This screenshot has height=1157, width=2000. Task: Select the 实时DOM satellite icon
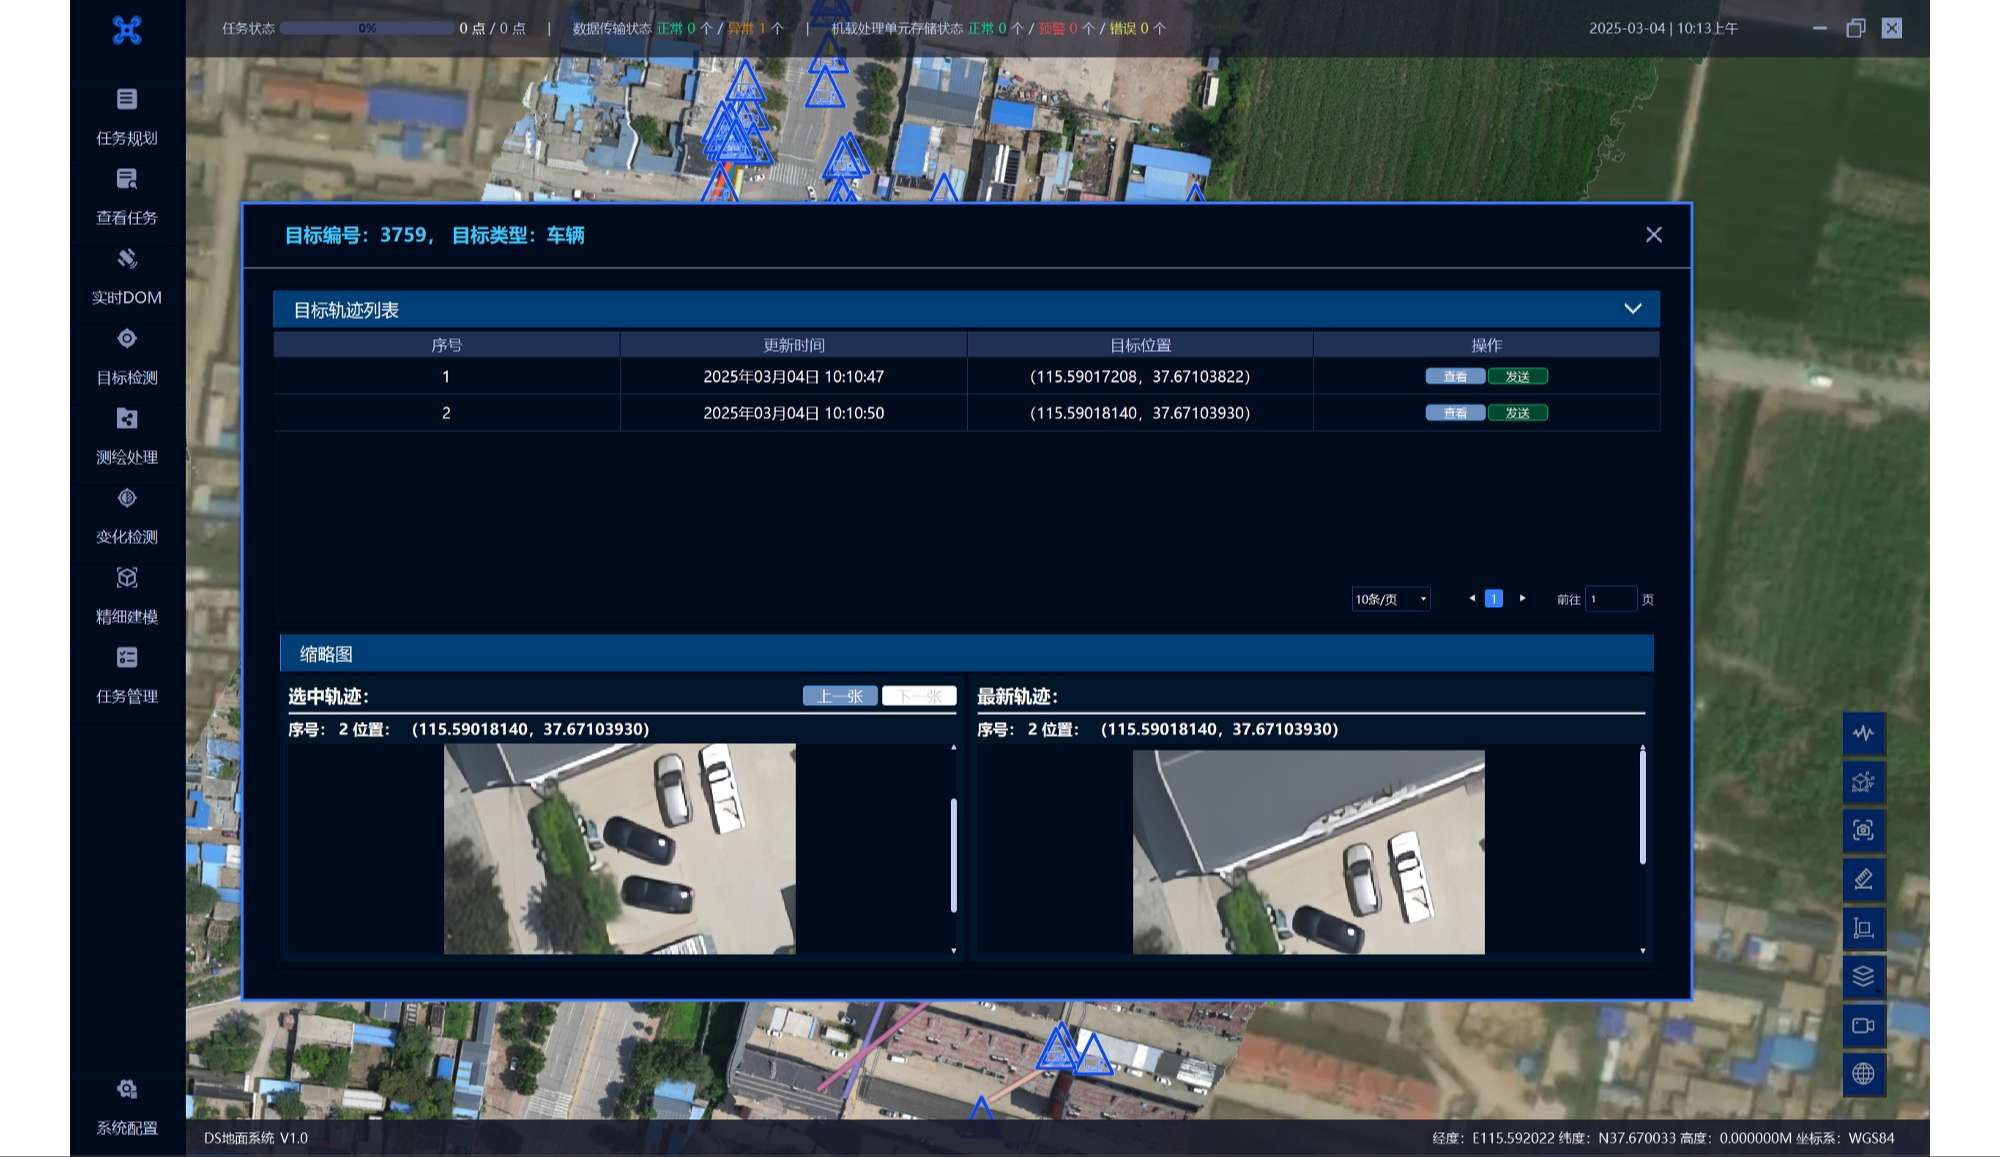click(x=126, y=259)
